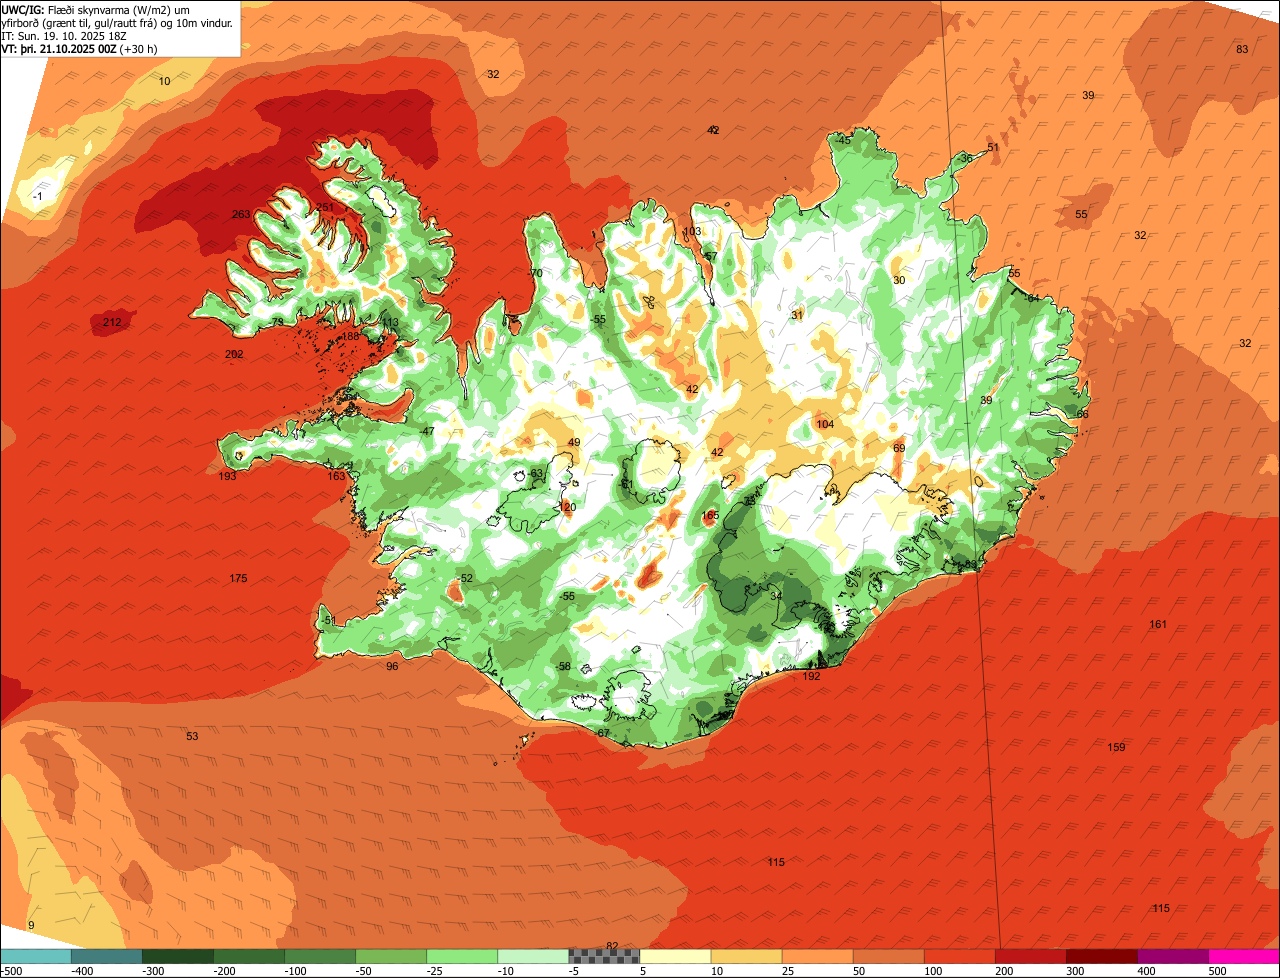The height and width of the screenshot is (978, 1280).
Task: Click the '83' value on the map
Action: 1242,49
